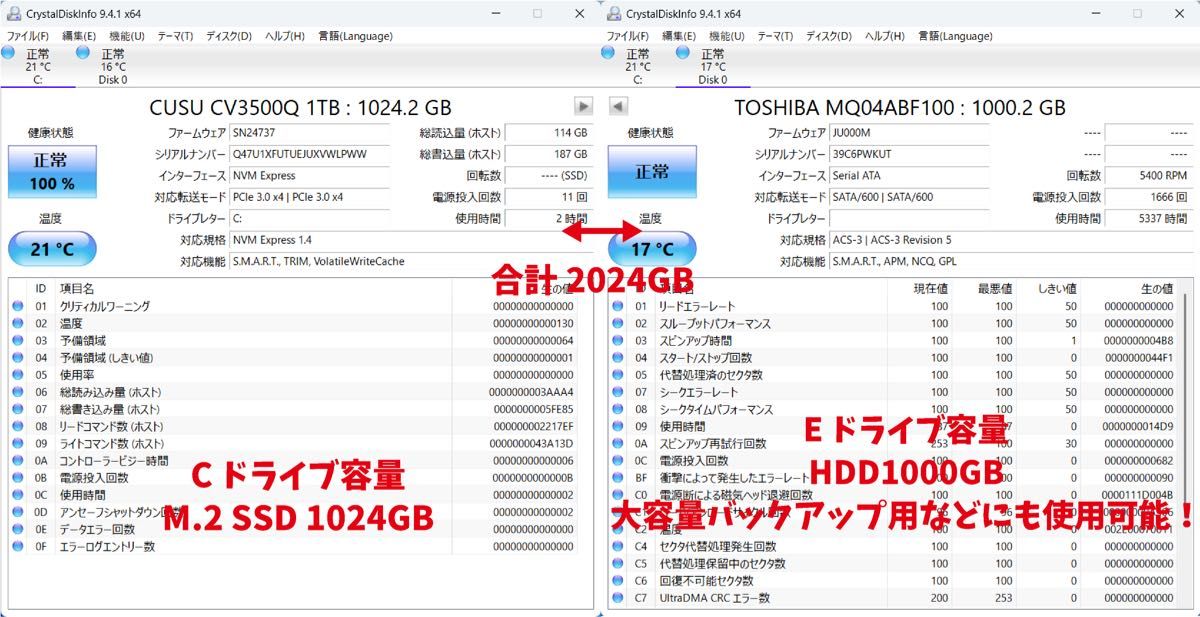Click status orb for UltraDMA CRC エラー数 row

[617, 597]
